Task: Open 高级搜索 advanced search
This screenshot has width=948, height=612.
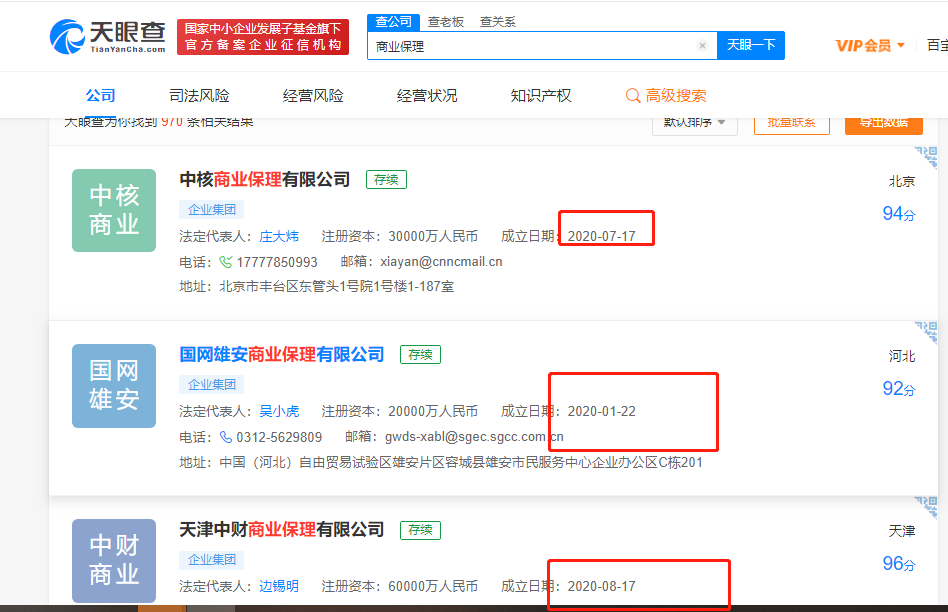Action: point(666,96)
